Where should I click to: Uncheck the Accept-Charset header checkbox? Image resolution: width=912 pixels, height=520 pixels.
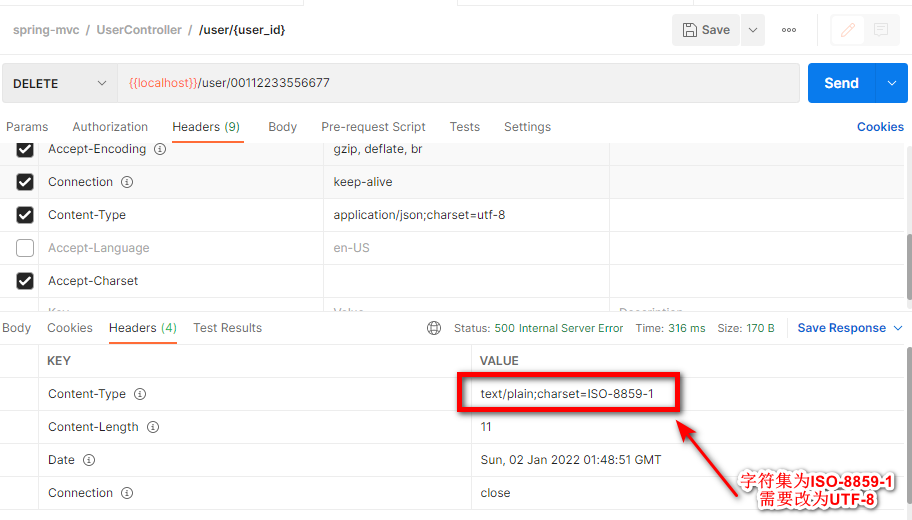24,281
